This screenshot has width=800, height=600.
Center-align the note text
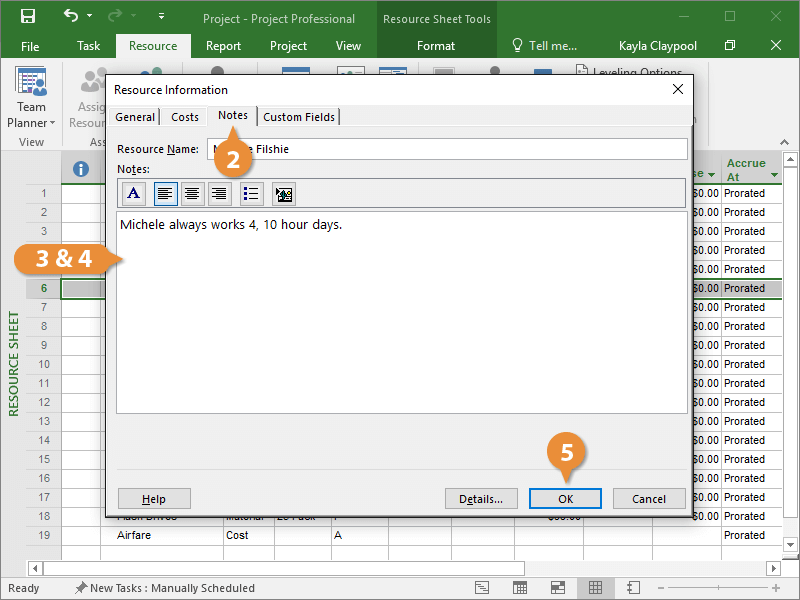(x=192, y=194)
